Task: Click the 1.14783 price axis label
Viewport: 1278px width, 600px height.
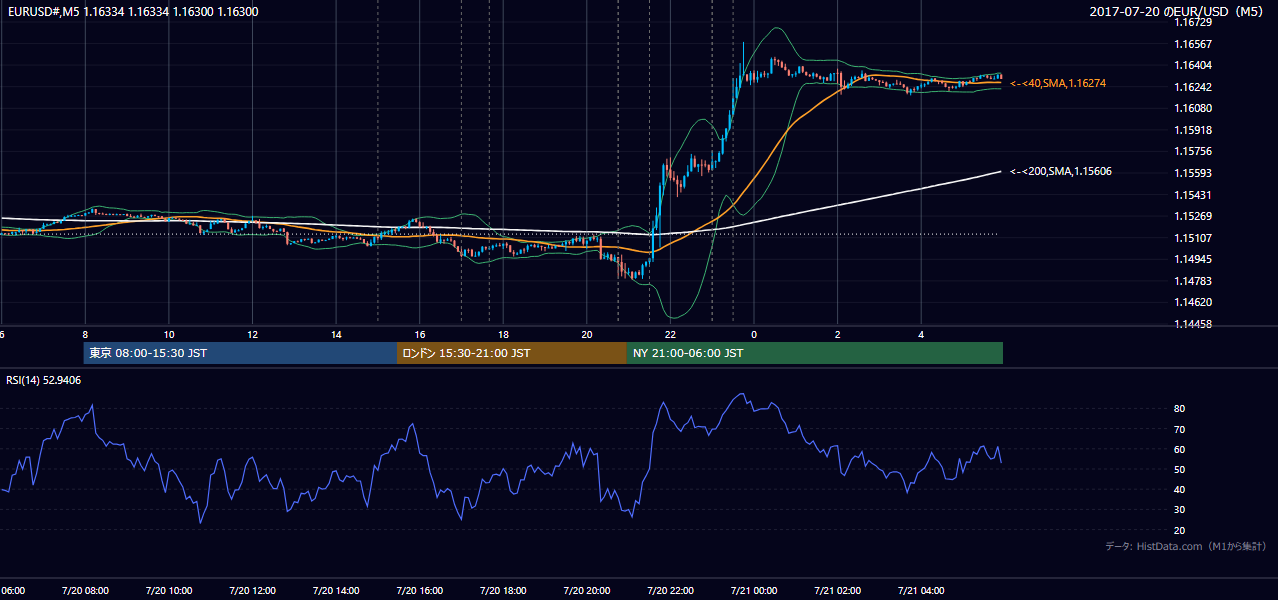Action: tap(1195, 281)
